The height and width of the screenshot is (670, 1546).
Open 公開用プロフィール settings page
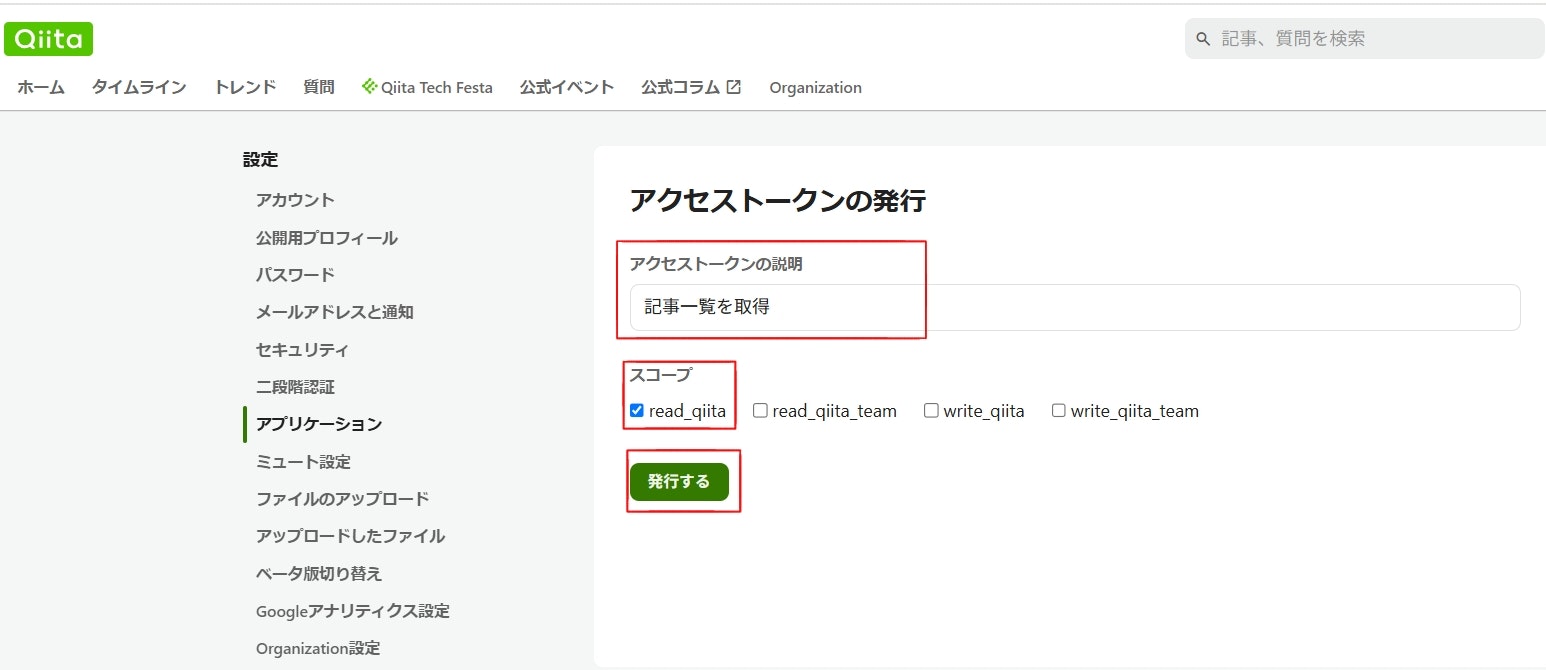[x=327, y=238]
